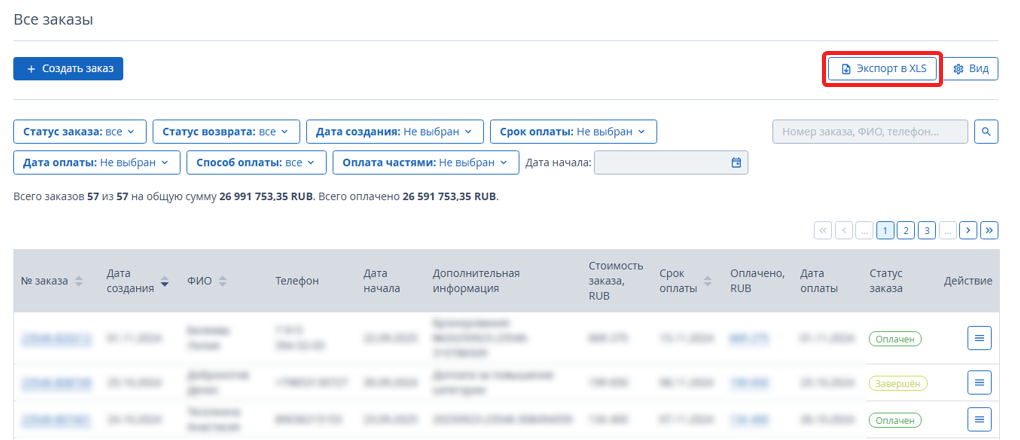The height and width of the screenshot is (440, 1020).
Task: Go to page 3 in pagination
Action: pos(926,230)
